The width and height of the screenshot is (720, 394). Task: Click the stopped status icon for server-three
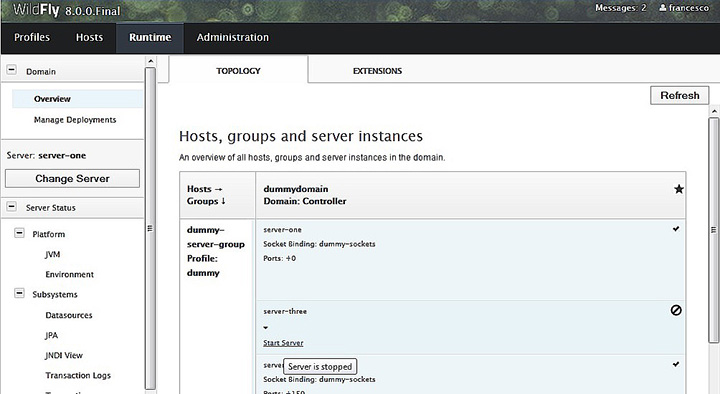click(676, 310)
